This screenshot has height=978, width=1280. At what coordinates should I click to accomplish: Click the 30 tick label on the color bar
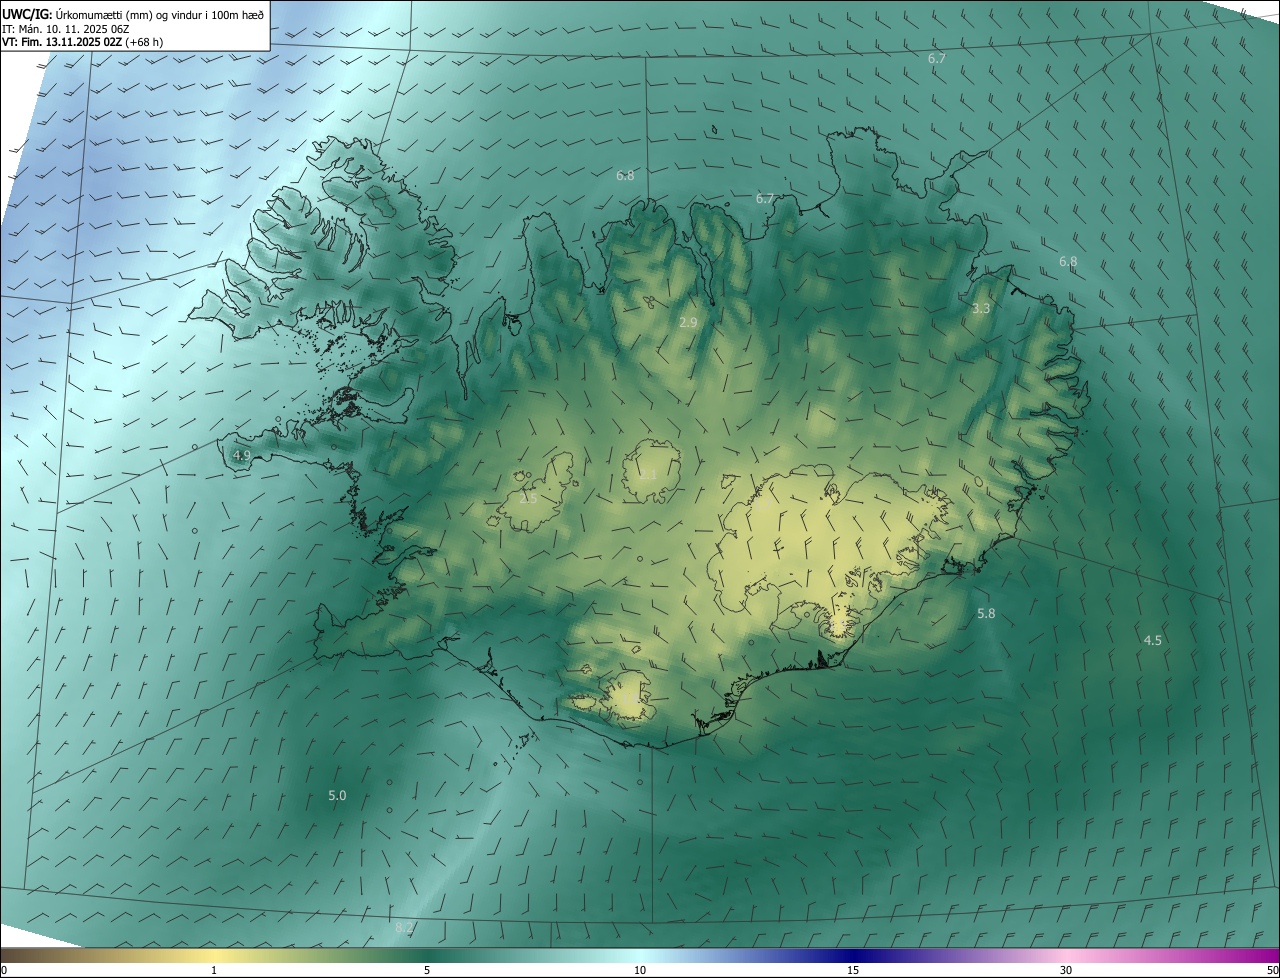tap(1066, 970)
